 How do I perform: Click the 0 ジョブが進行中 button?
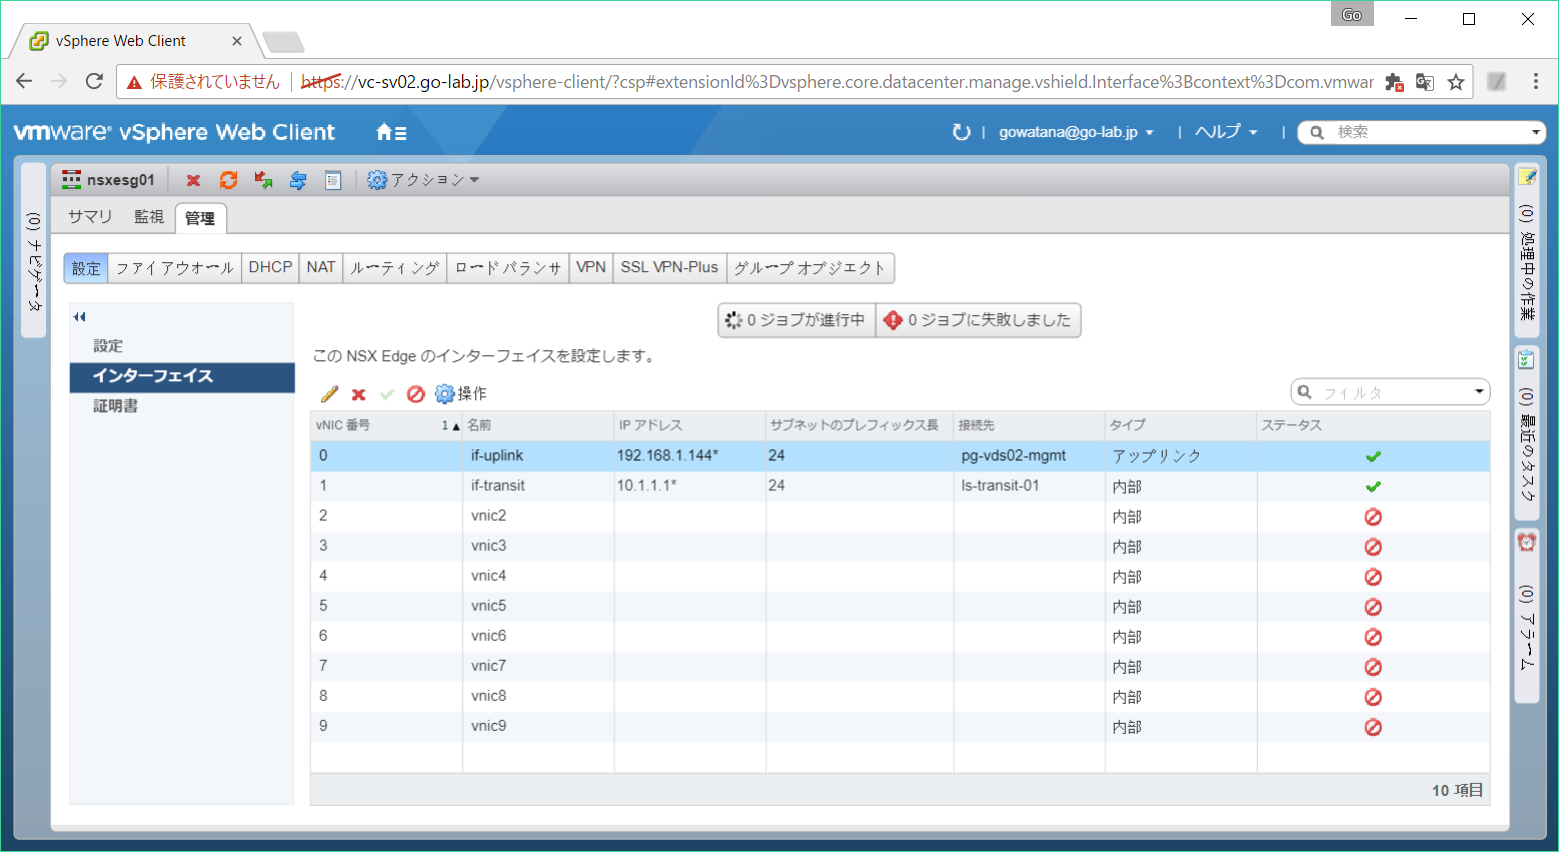pos(796,320)
